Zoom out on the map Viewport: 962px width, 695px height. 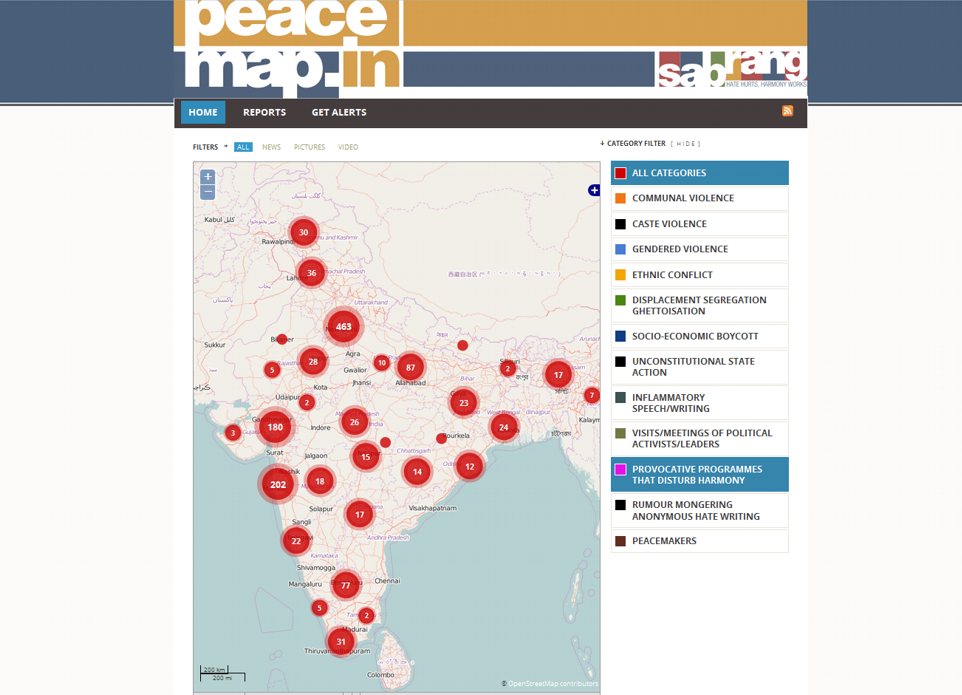pyautogui.click(x=208, y=192)
